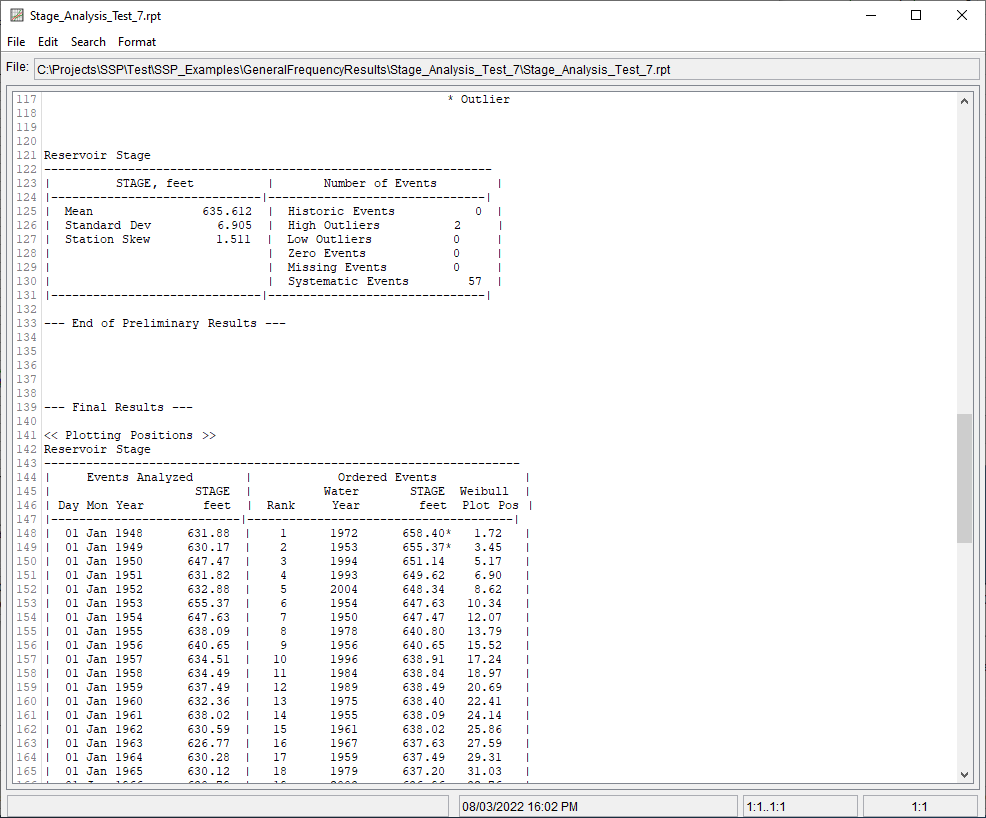Click 'Zero Events' label
The image size is (986, 818).
click(327, 253)
